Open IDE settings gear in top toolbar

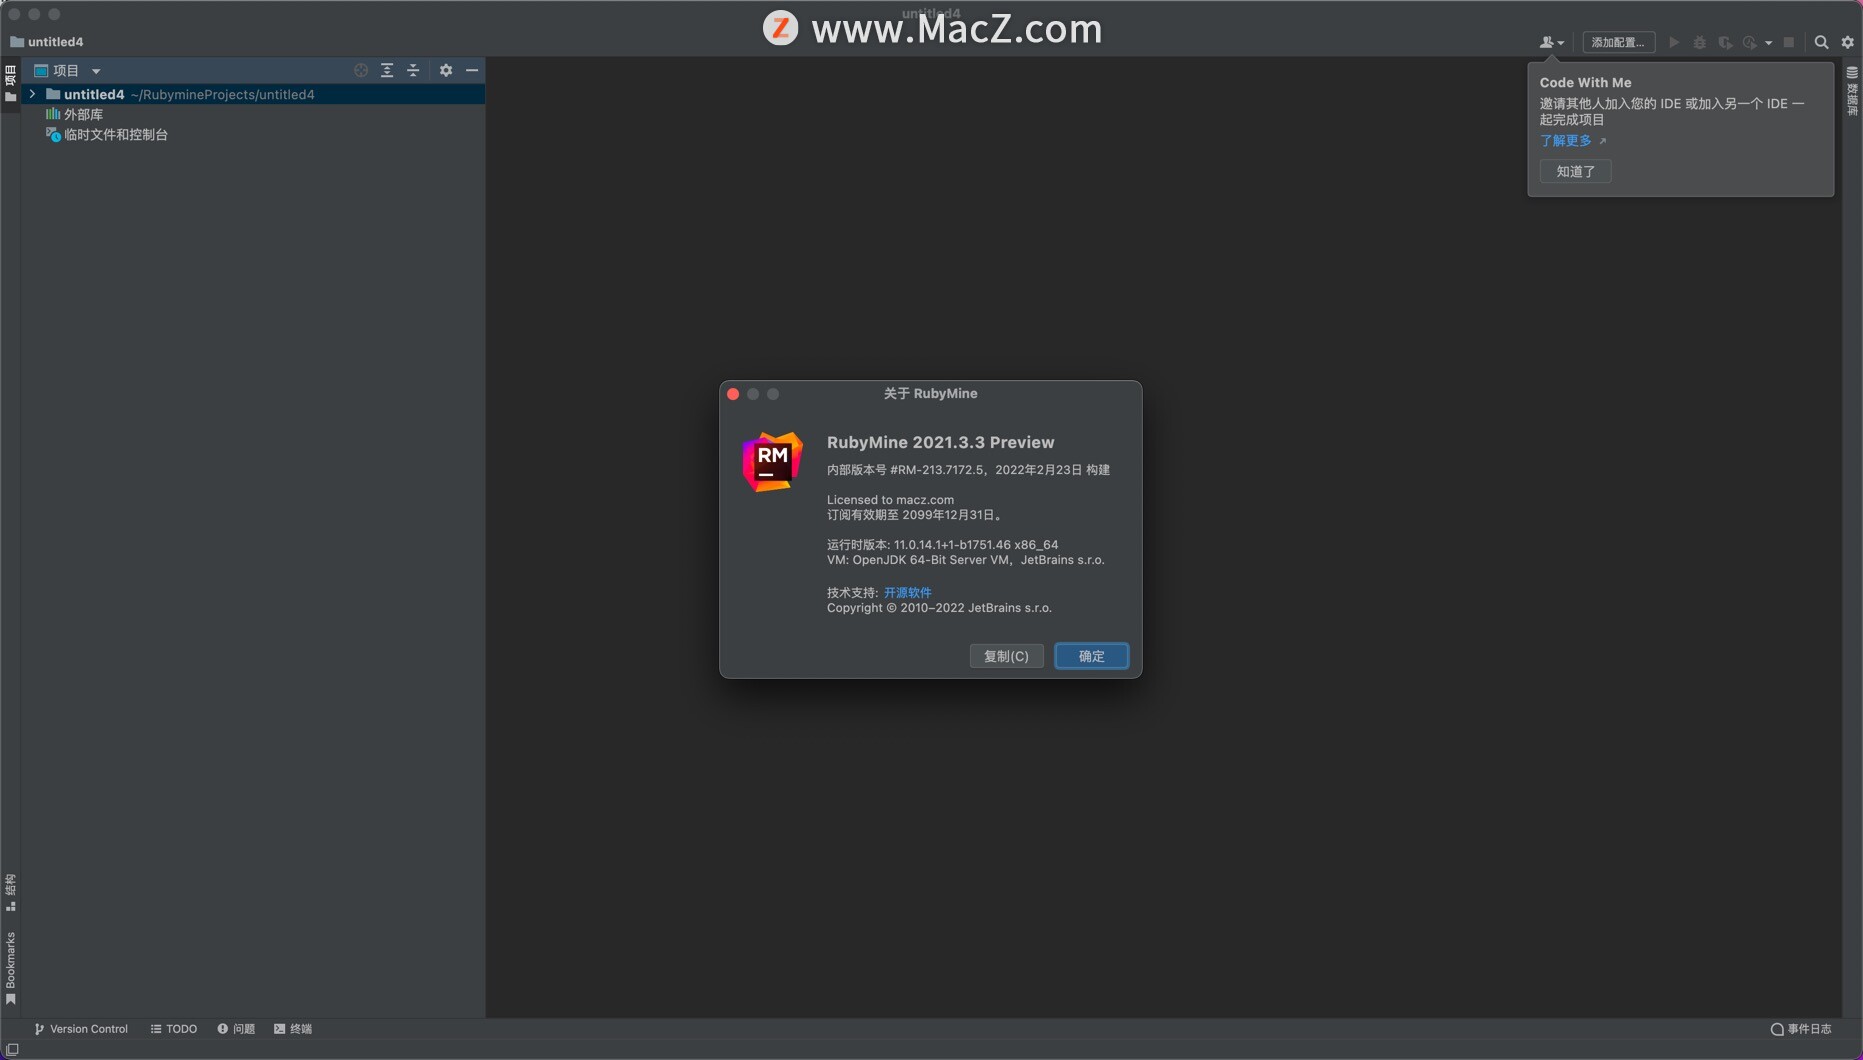[x=1847, y=42]
